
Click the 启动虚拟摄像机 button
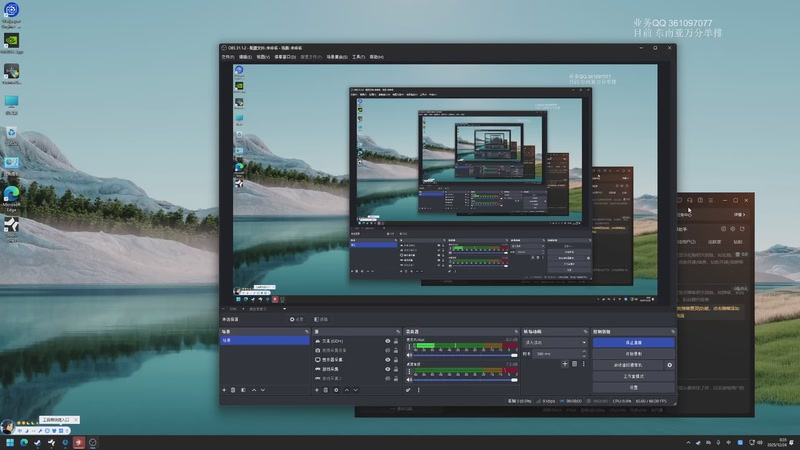[628, 365]
